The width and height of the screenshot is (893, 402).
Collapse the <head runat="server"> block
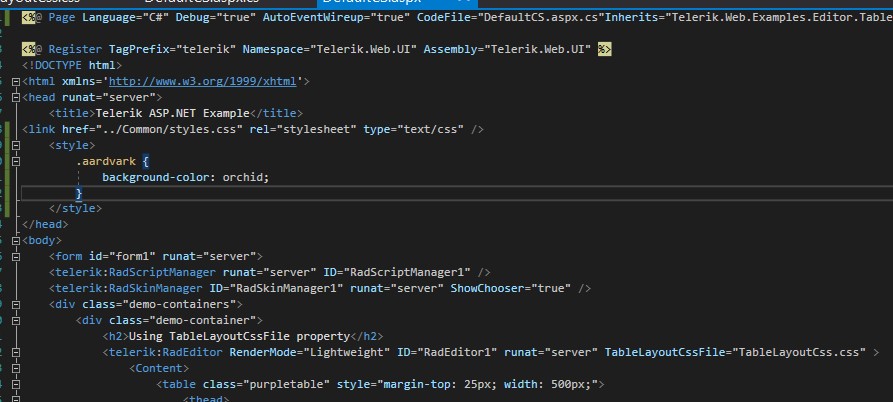(x=15, y=98)
